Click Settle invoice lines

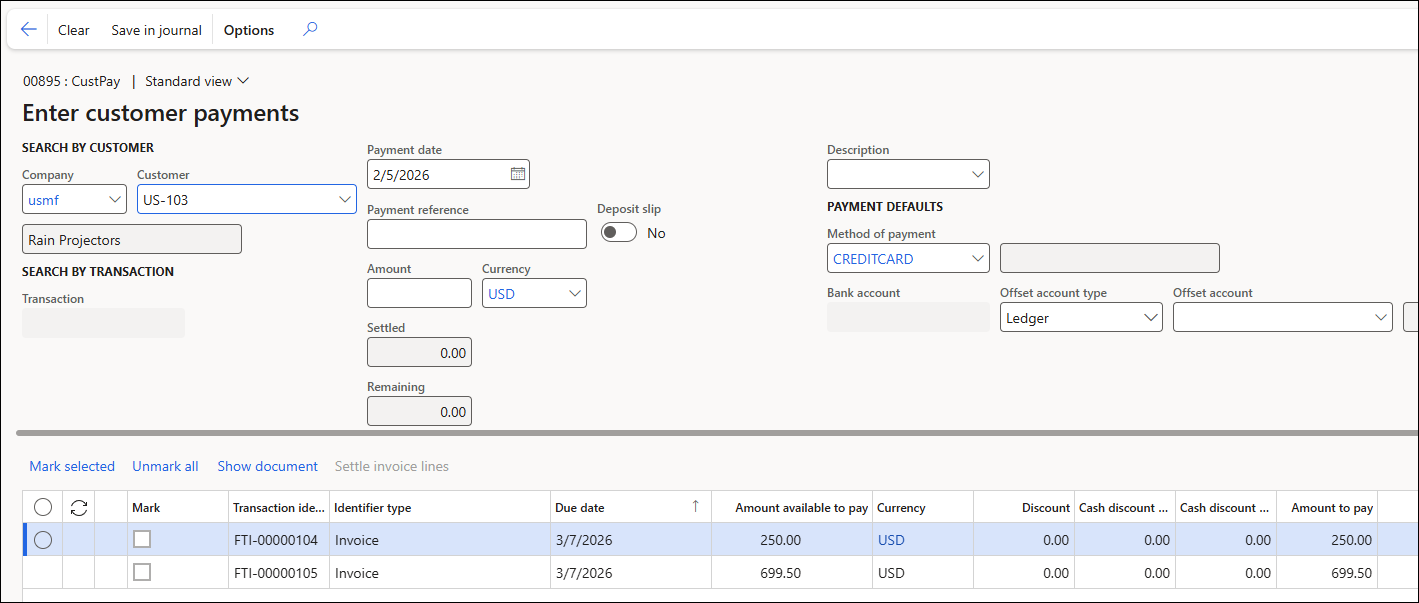tap(391, 466)
